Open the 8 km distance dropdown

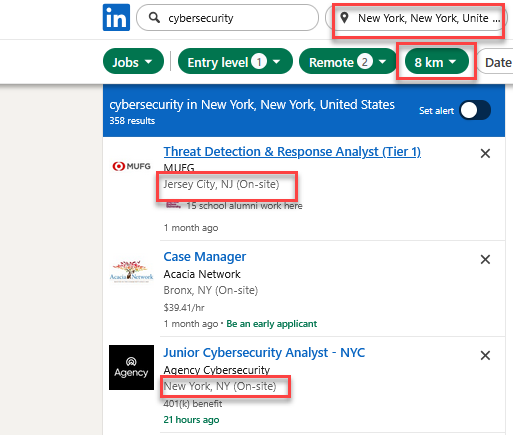[436, 61]
